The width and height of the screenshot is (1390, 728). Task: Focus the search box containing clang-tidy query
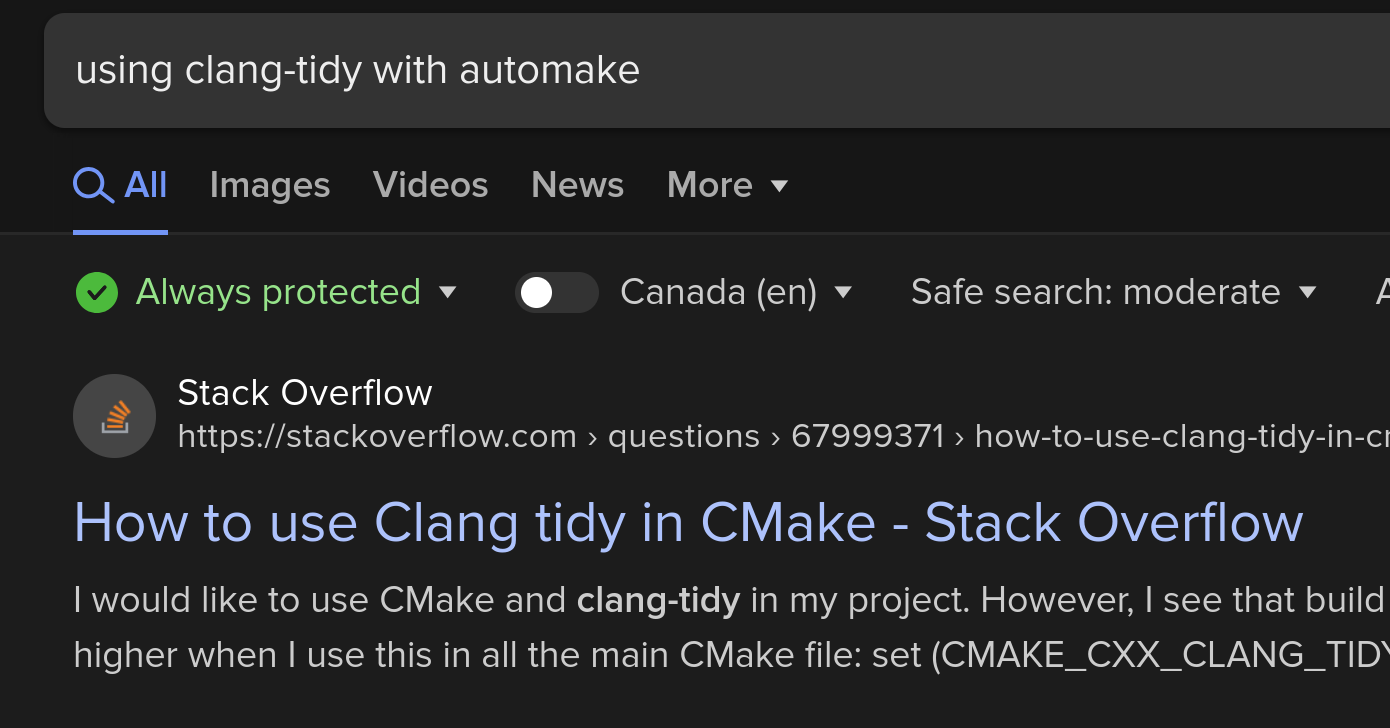(x=700, y=70)
